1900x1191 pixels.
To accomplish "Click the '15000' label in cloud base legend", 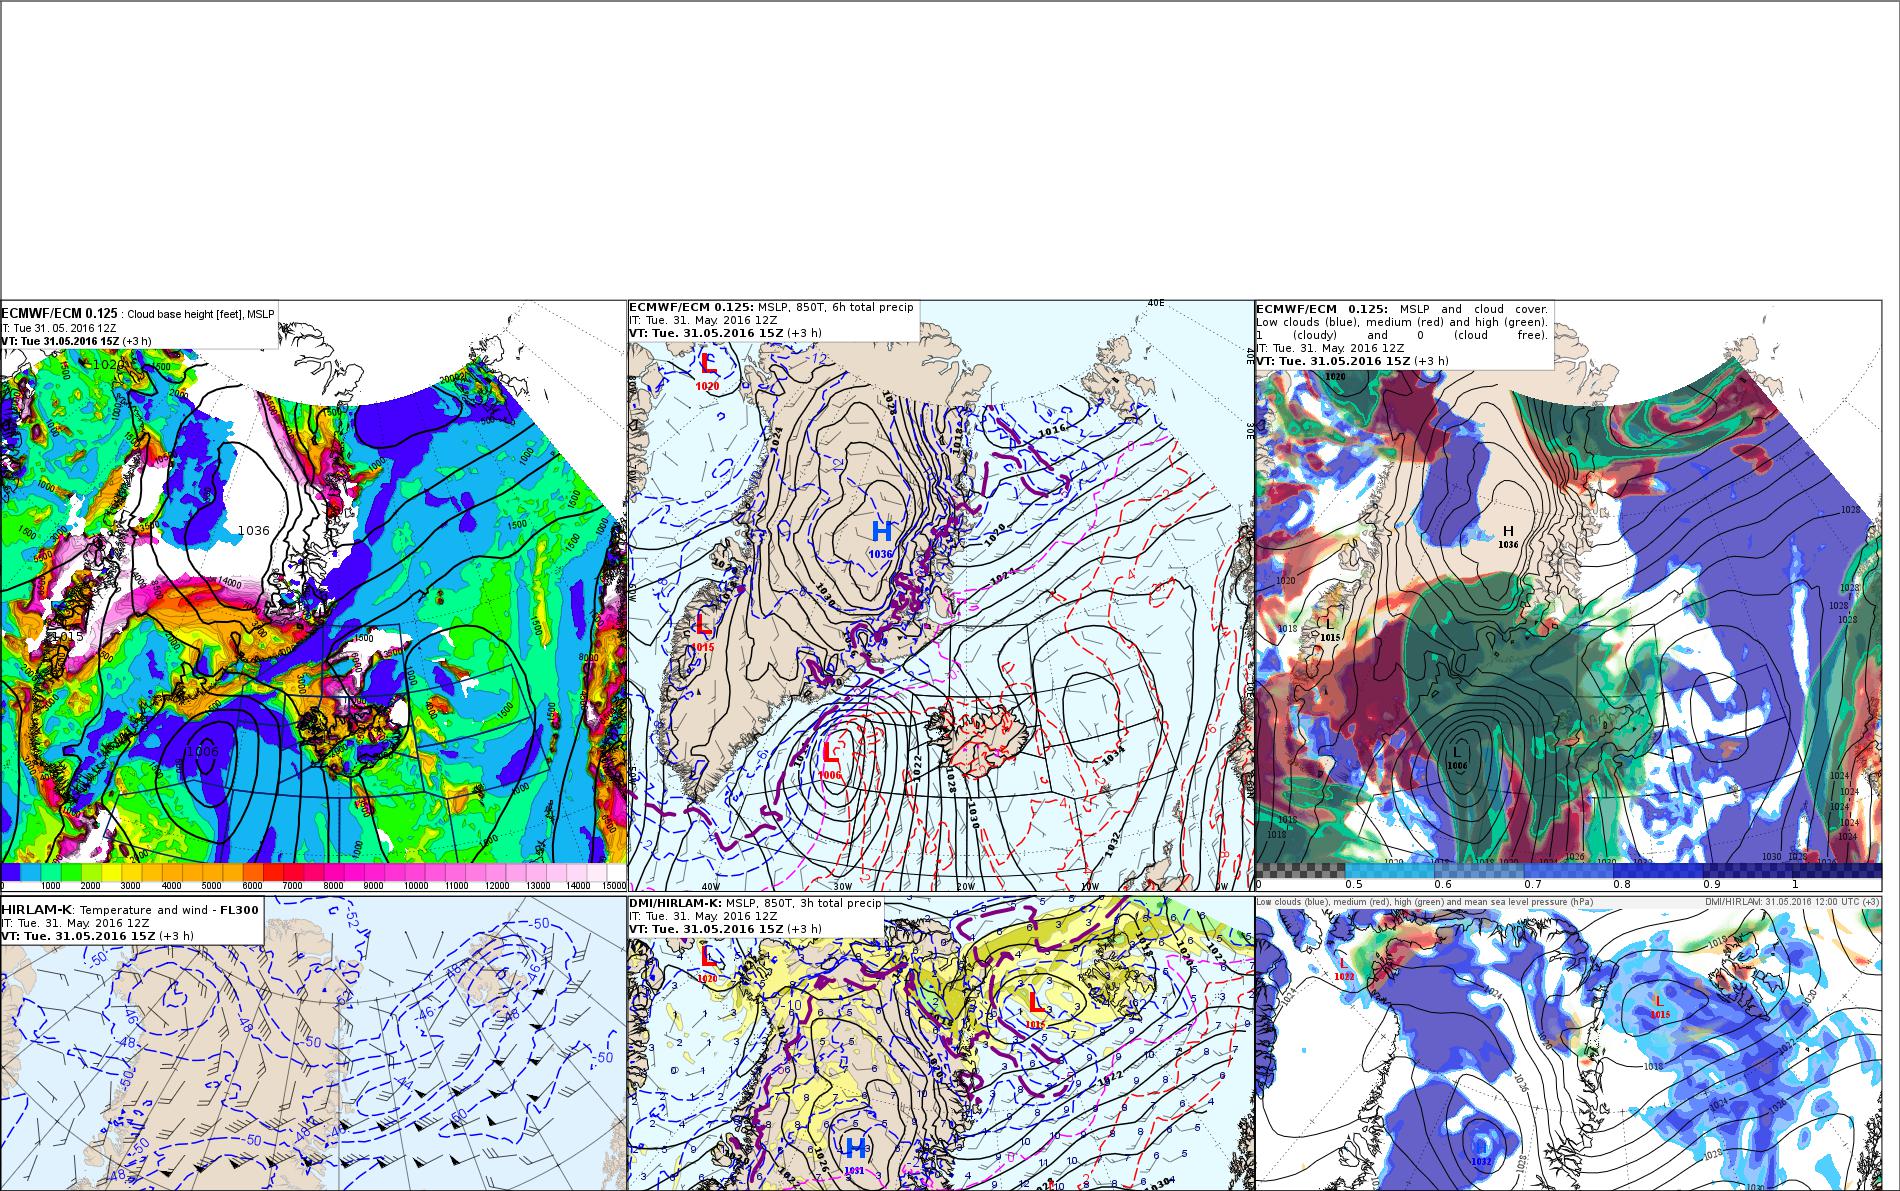I will (615, 886).
